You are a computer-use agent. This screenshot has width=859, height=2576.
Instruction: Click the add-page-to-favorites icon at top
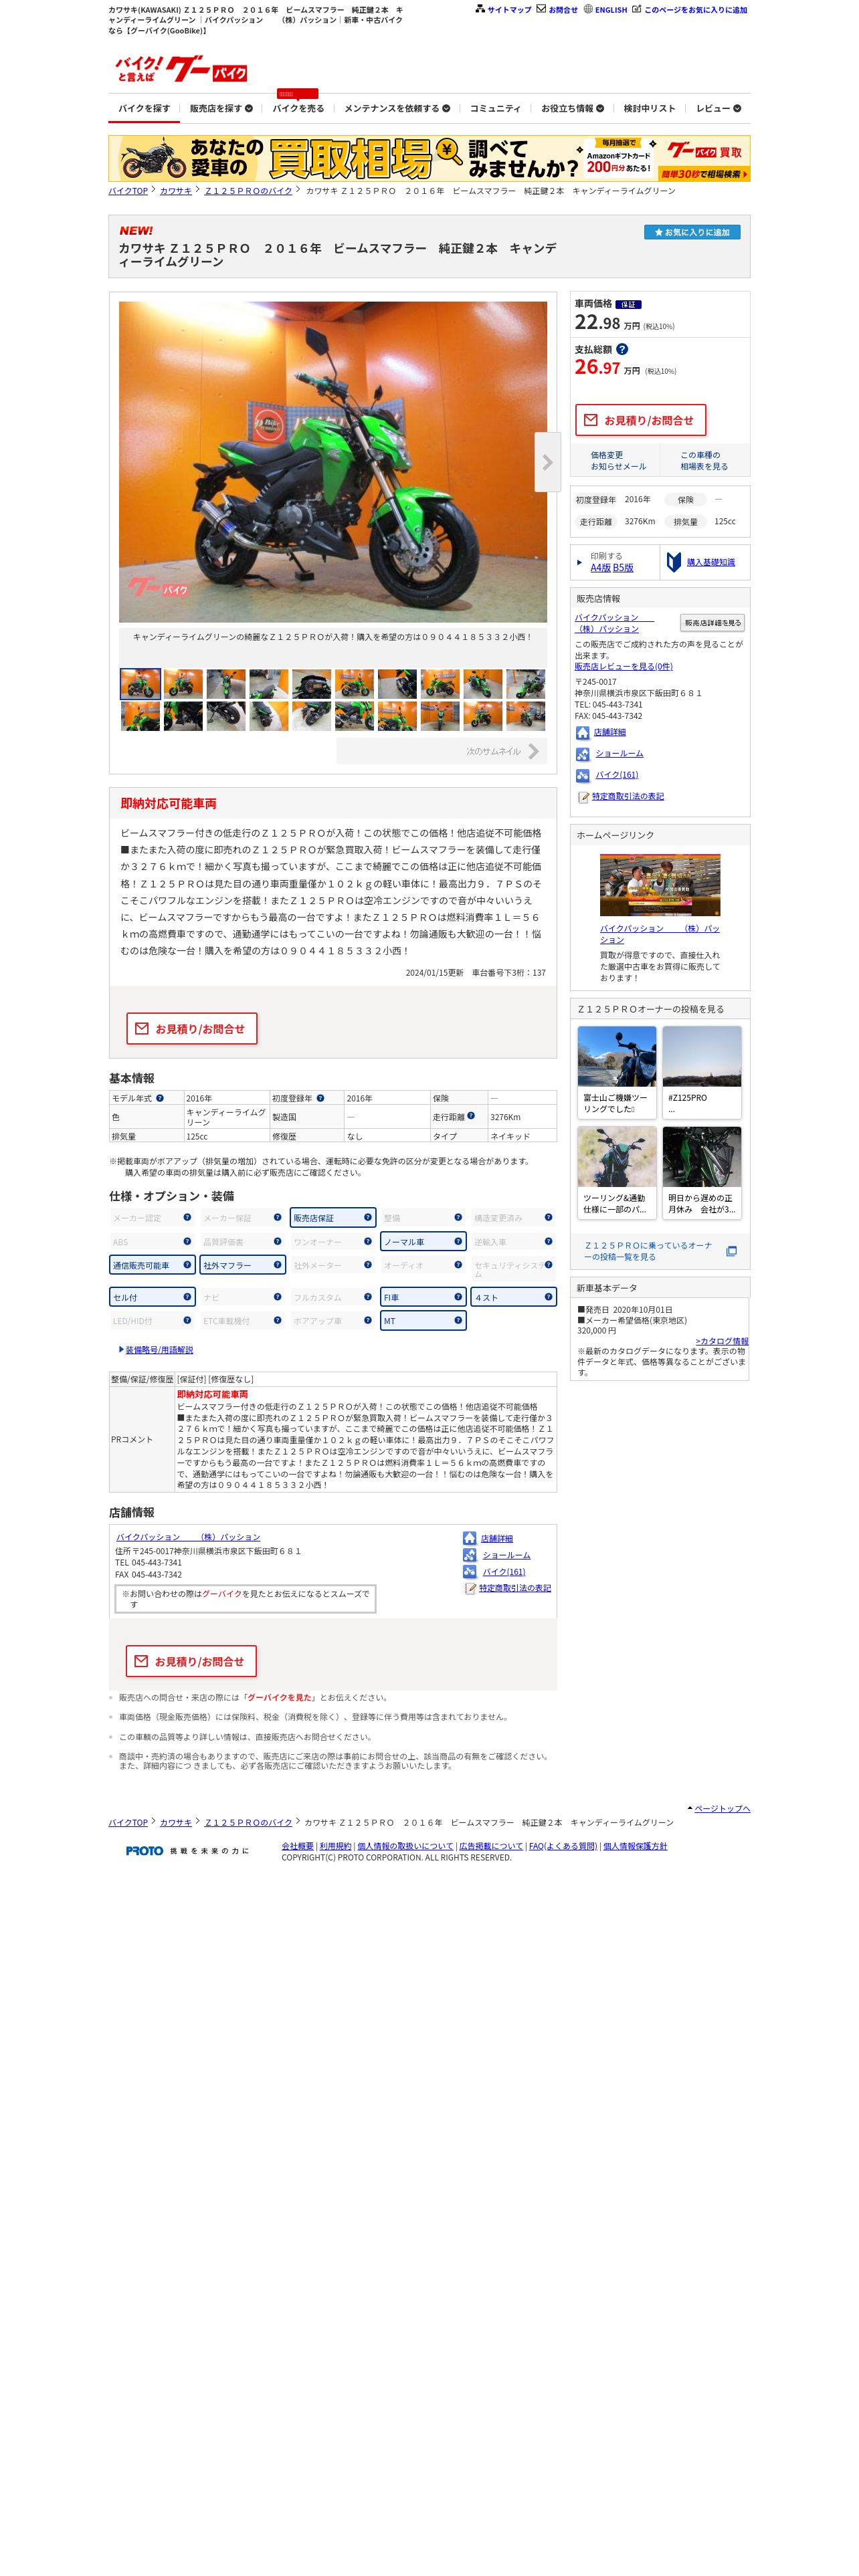point(637,9)
